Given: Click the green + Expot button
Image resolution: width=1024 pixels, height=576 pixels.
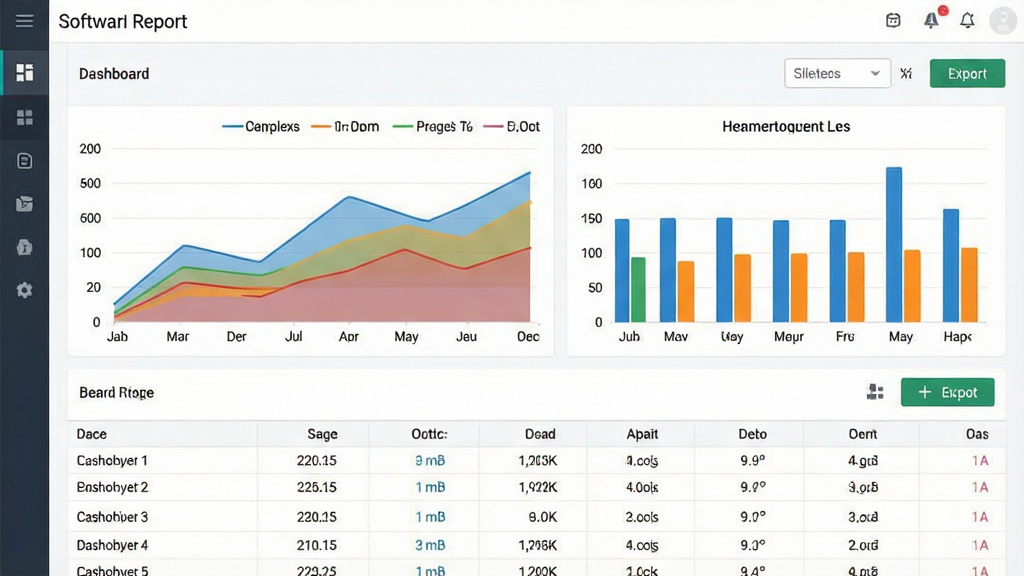Looking at the screenshot, I should coord(948,392).
